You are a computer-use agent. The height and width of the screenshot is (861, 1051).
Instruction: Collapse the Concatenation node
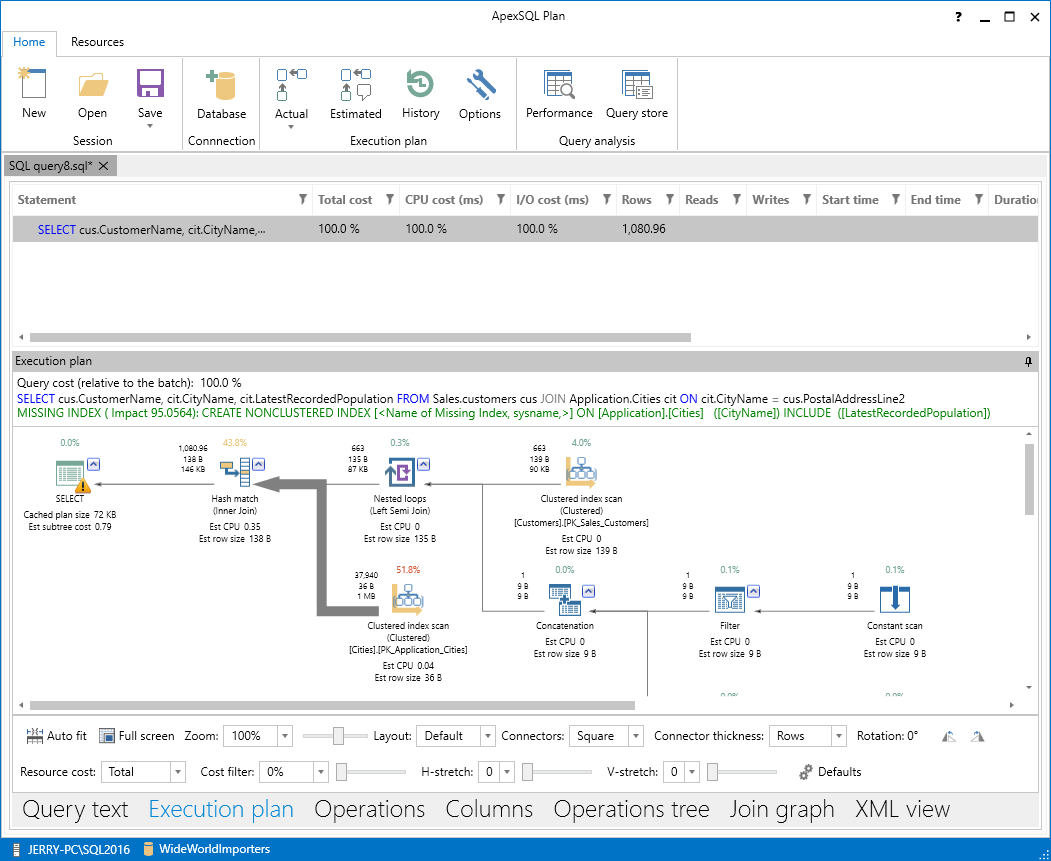click(x=589, y=591)
